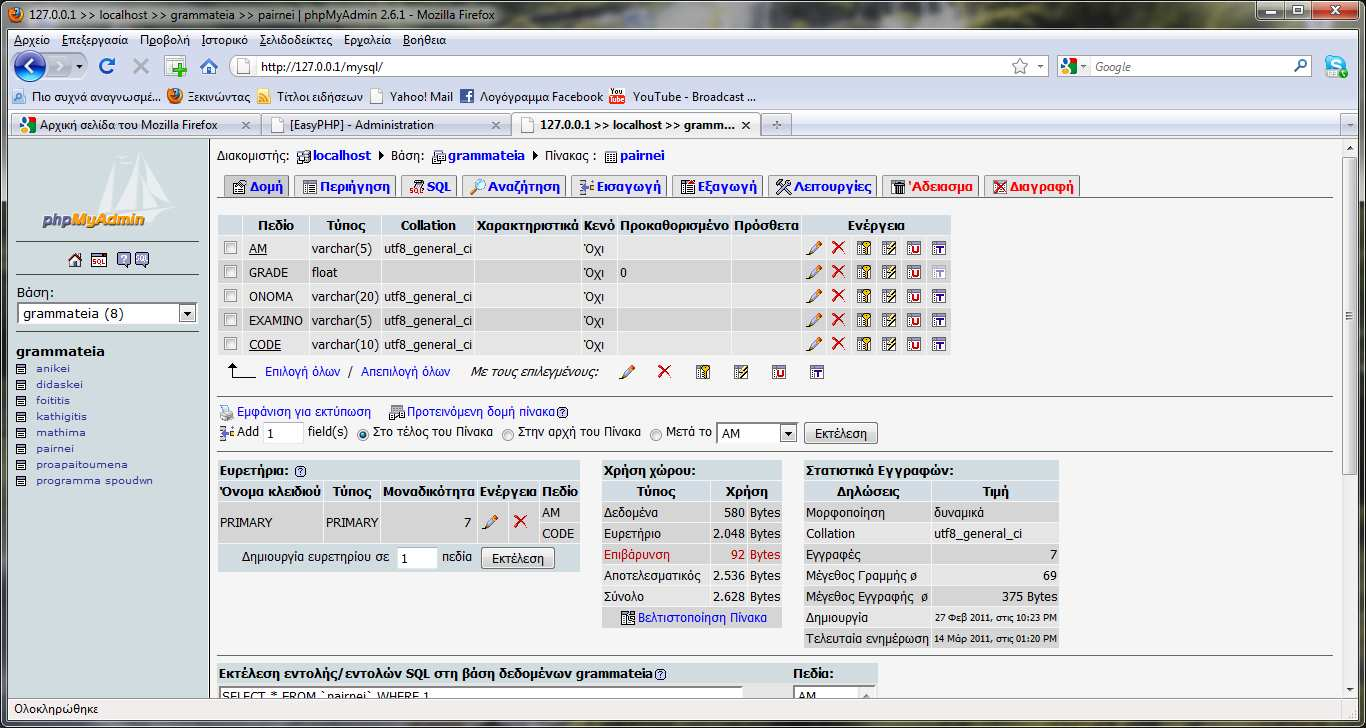Screen dimensions: 1366x728
Task: Check the ONOMA field checkbox
Action: pyautogui.click(x=231, y=296)
